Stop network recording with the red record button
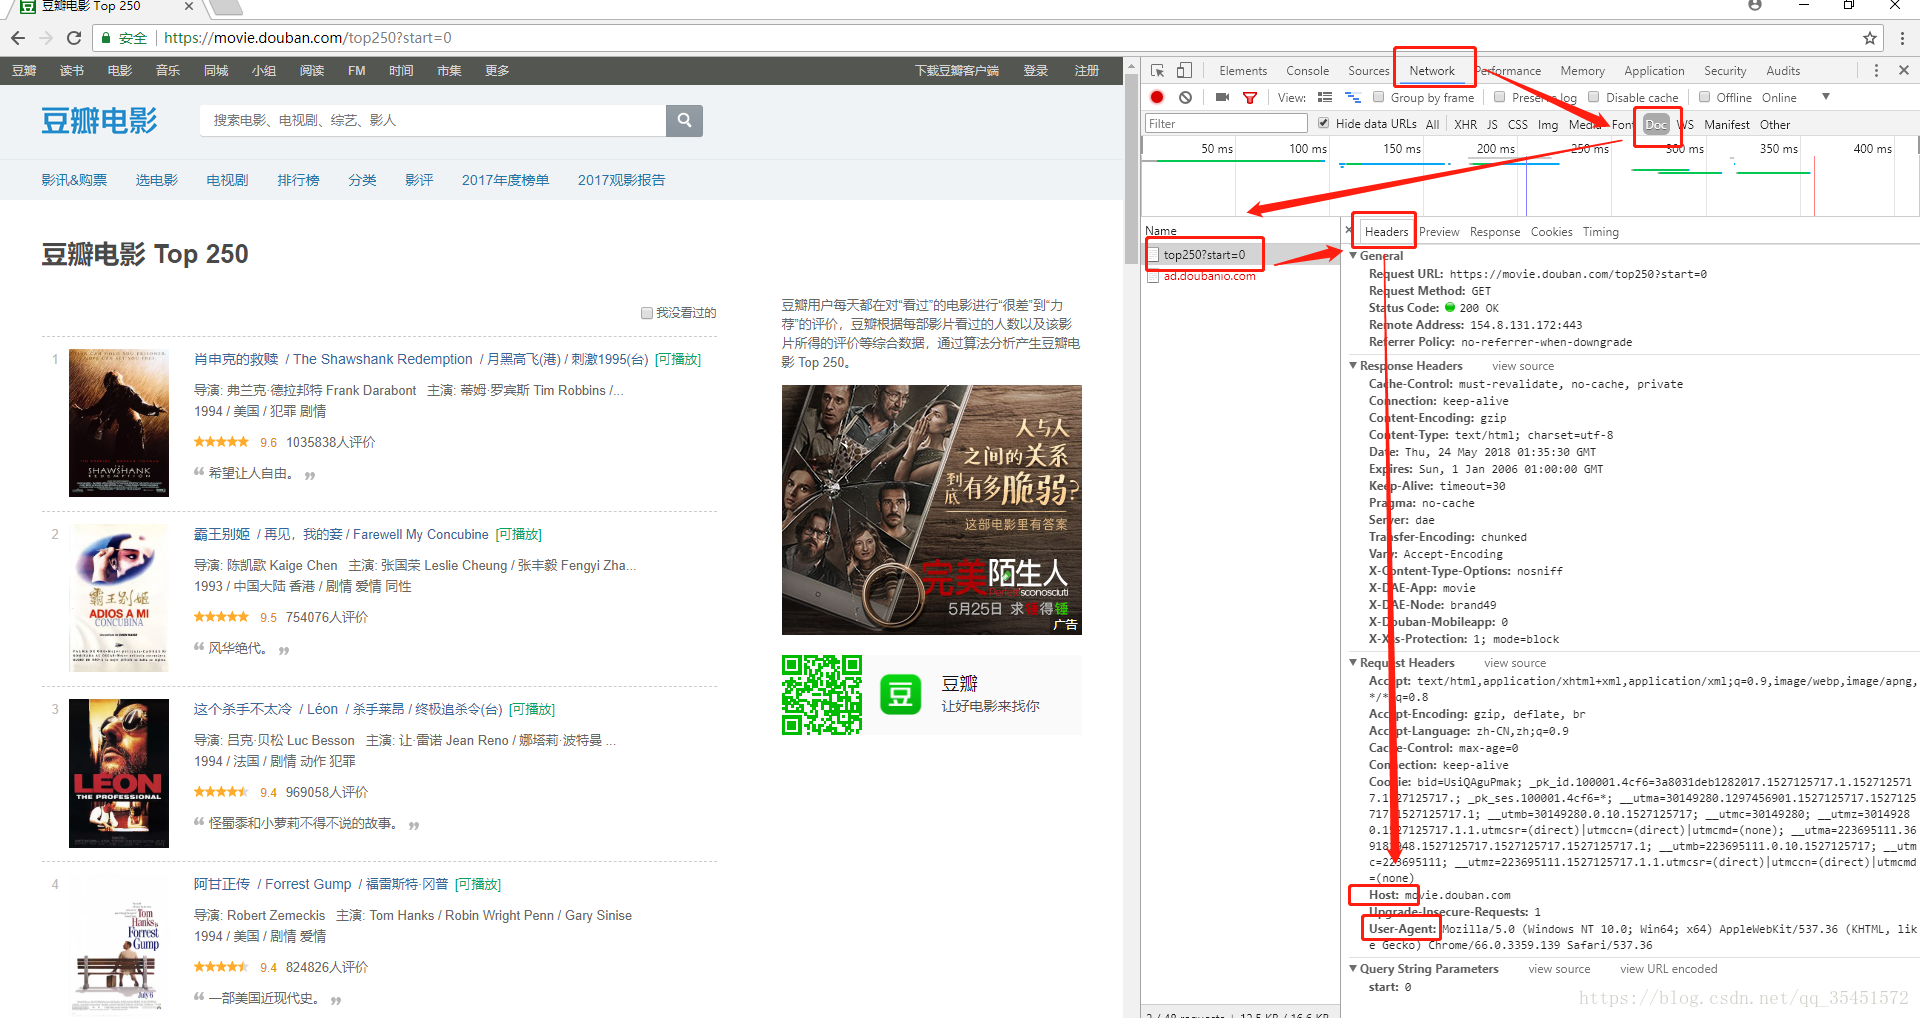The height and width of the screenshot is (1018, 1920). 1157,97
